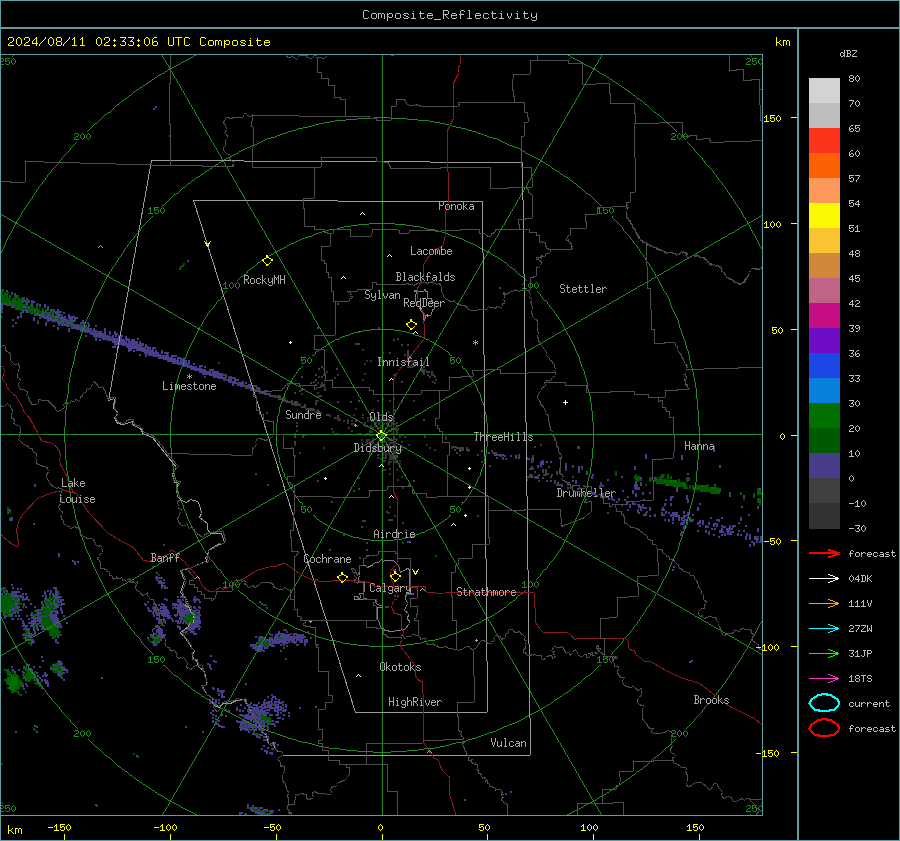
Task: Click the ThreeHills town label
Action: coord(503,437)
